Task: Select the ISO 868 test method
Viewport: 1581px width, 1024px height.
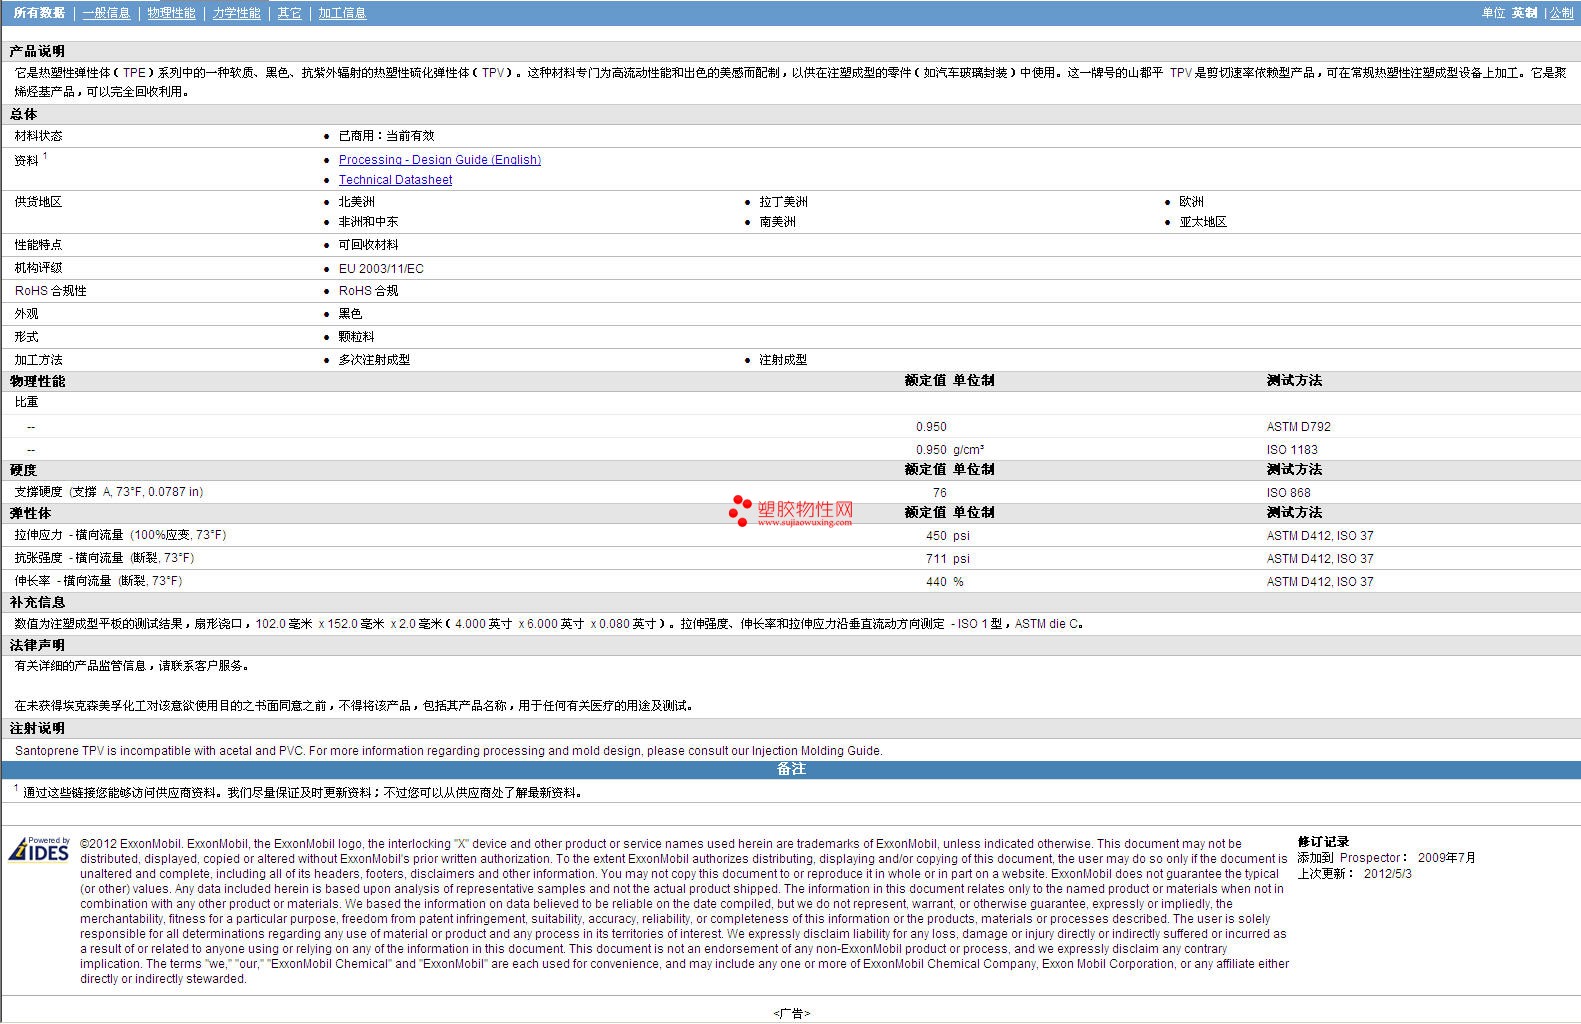Action: tap(1288, 493)
